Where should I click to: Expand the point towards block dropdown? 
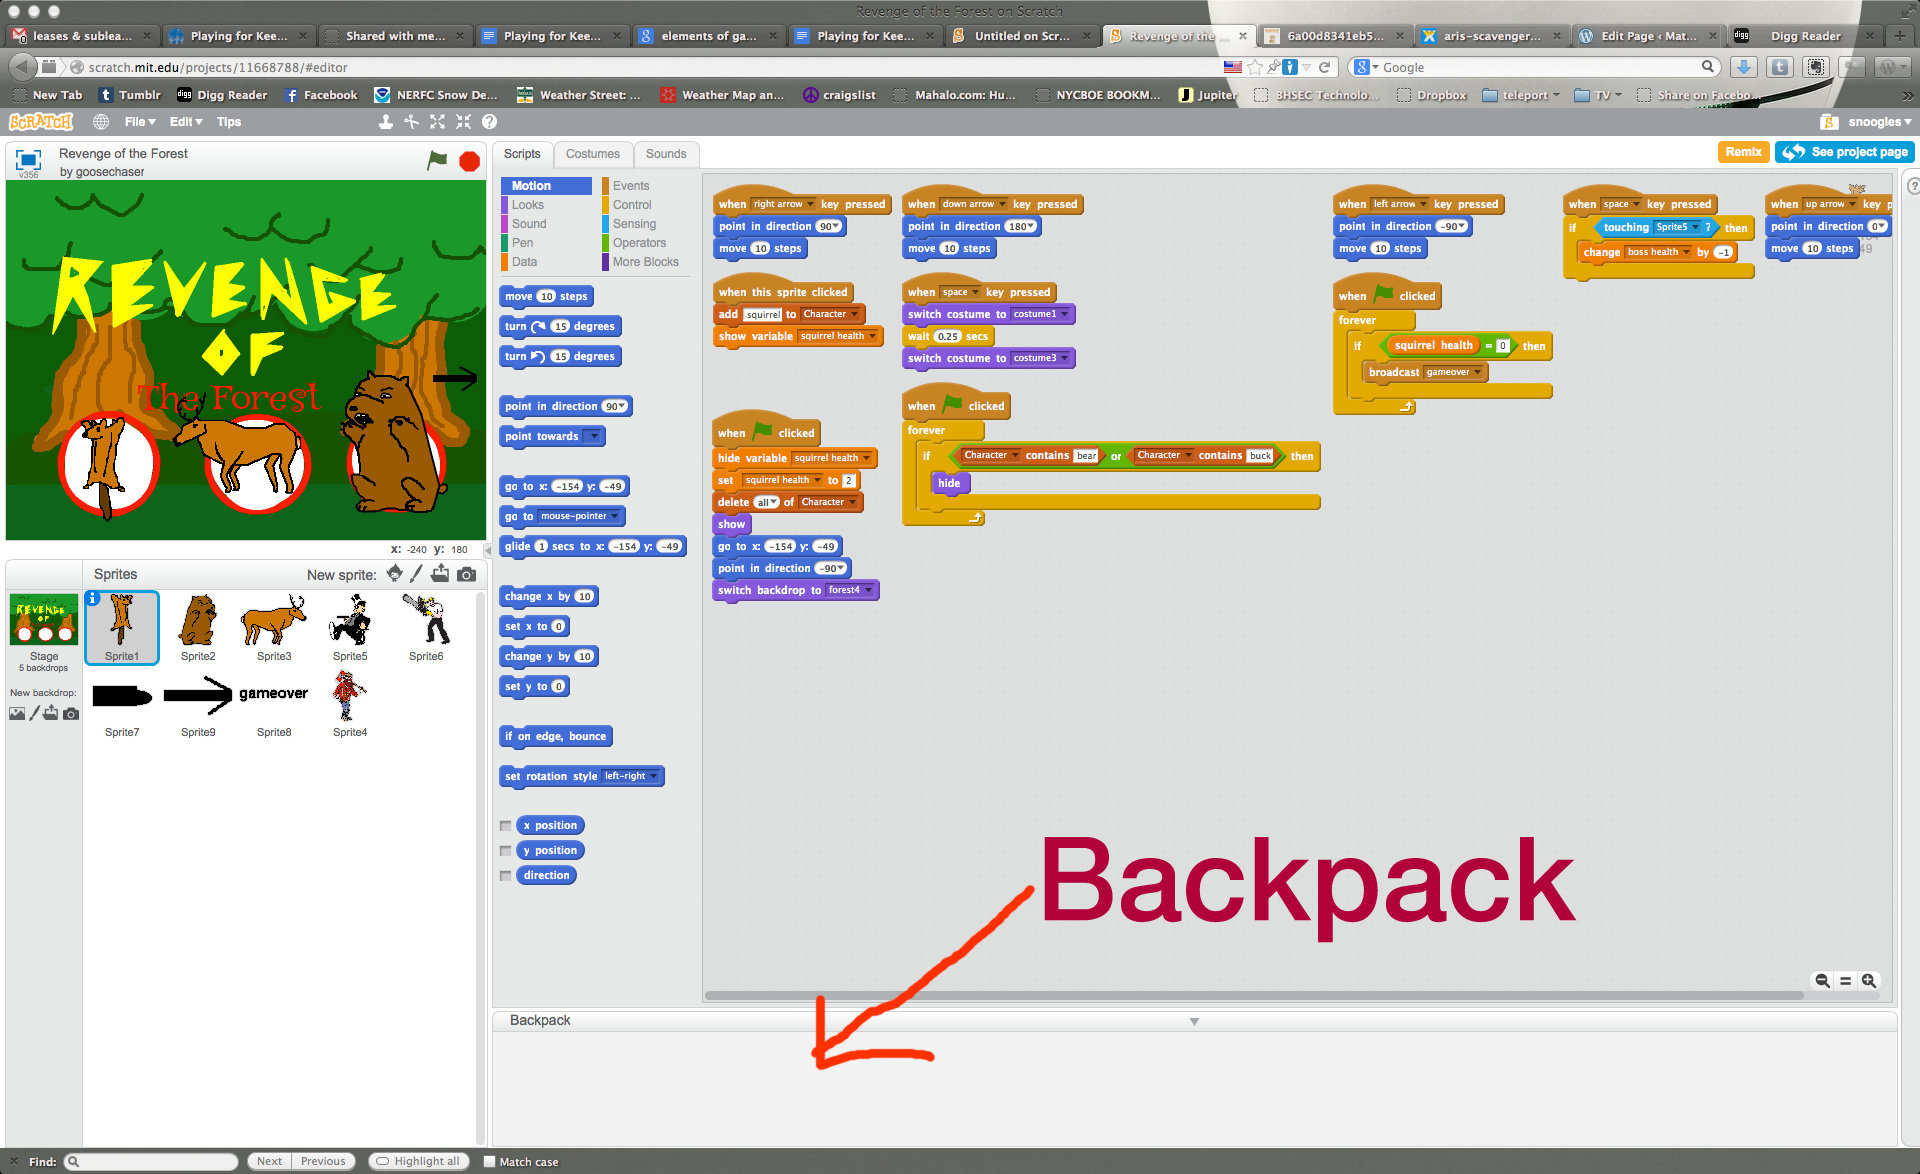[593, 437]
